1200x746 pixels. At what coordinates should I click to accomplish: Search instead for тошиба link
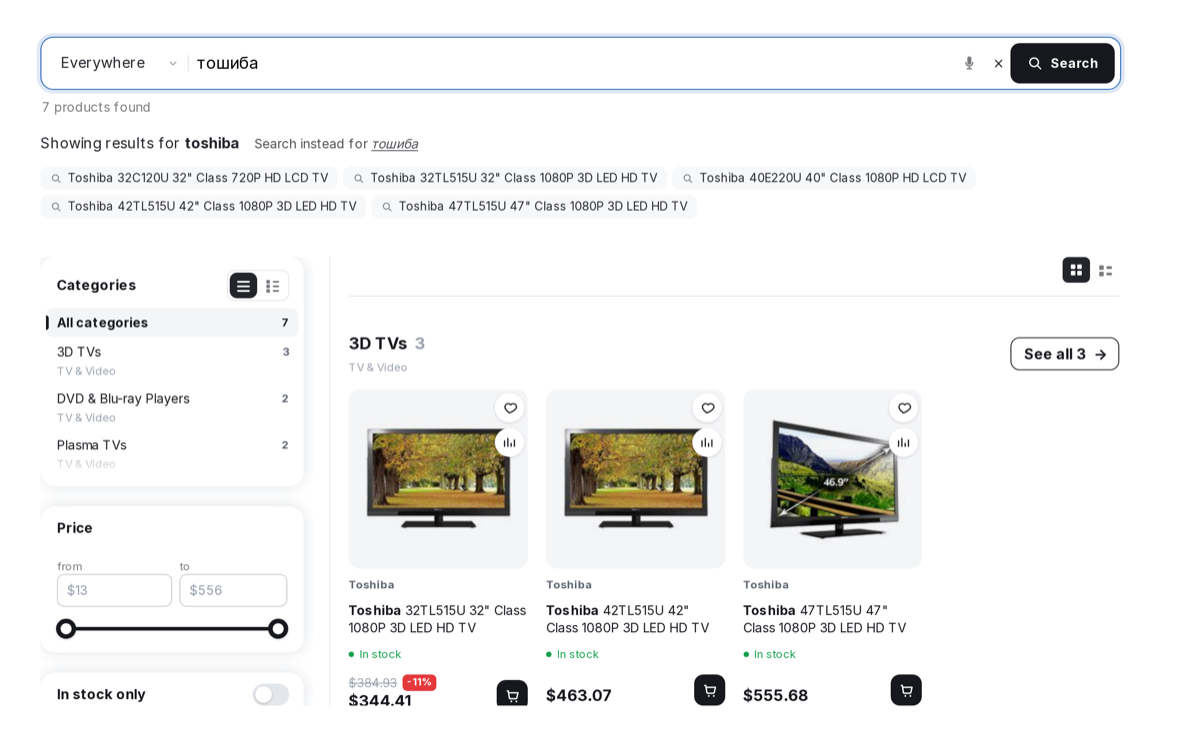[x=395, y=144]
